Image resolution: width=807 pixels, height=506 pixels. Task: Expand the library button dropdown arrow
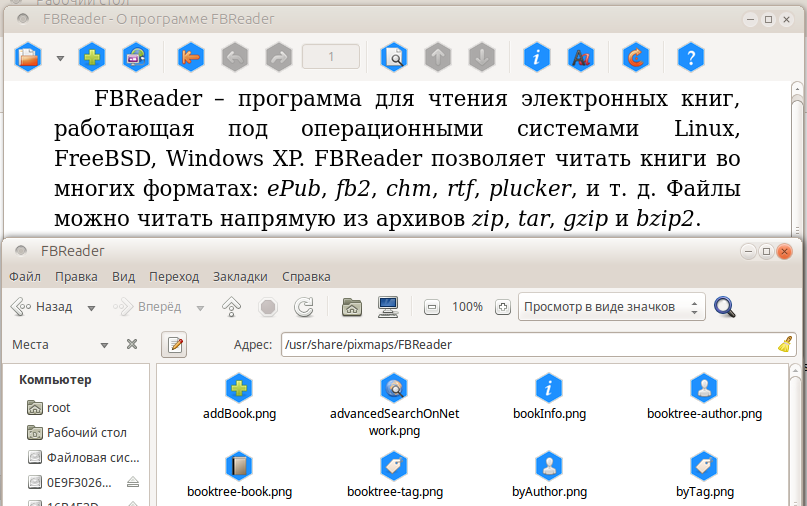[x=60, y=58]
